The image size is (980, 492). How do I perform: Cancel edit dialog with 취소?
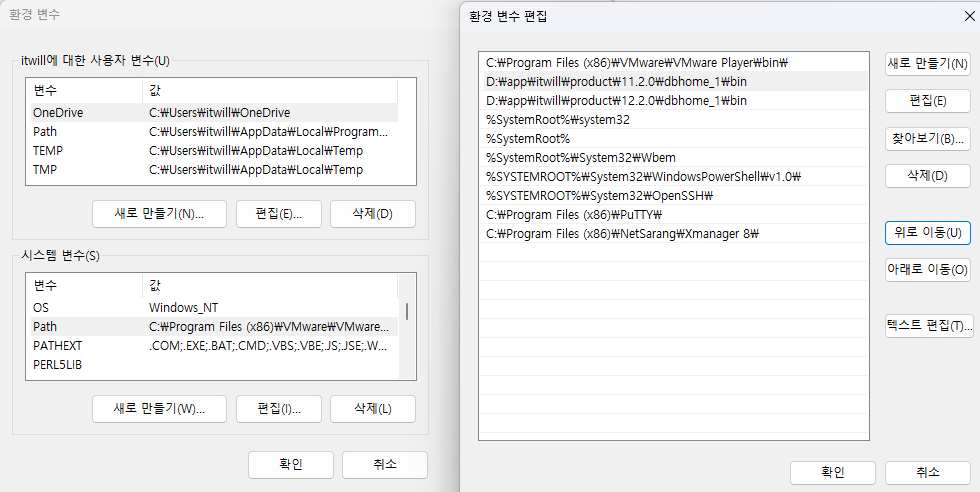[928, 473]
